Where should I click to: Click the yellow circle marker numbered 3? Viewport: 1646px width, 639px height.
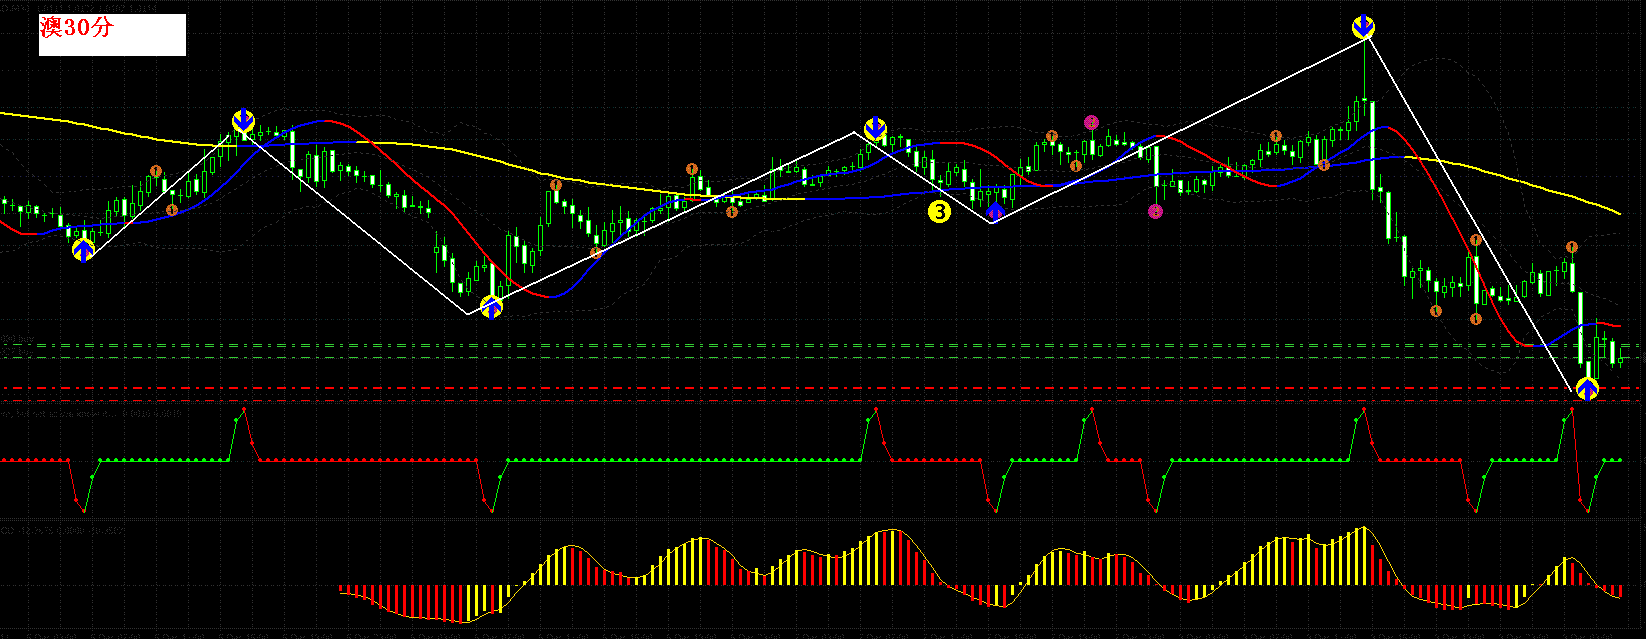click(x=939, y=211)
